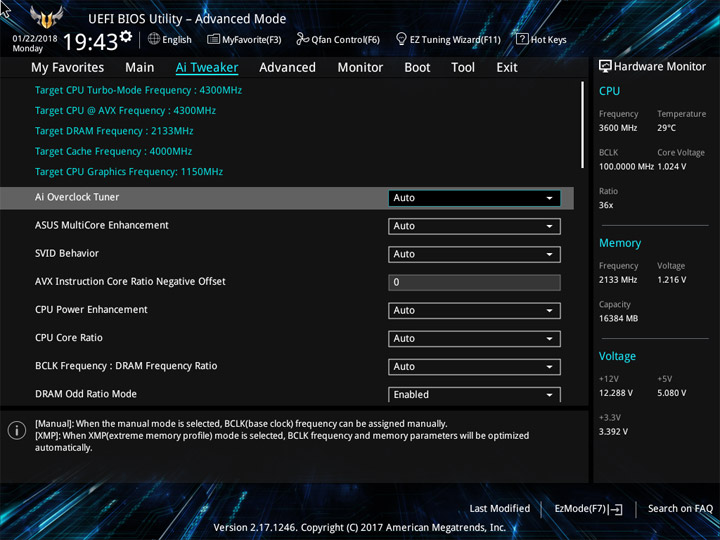Click the globe language icon
The width and height of the screenshot is (720, 540).
(154, 39)
